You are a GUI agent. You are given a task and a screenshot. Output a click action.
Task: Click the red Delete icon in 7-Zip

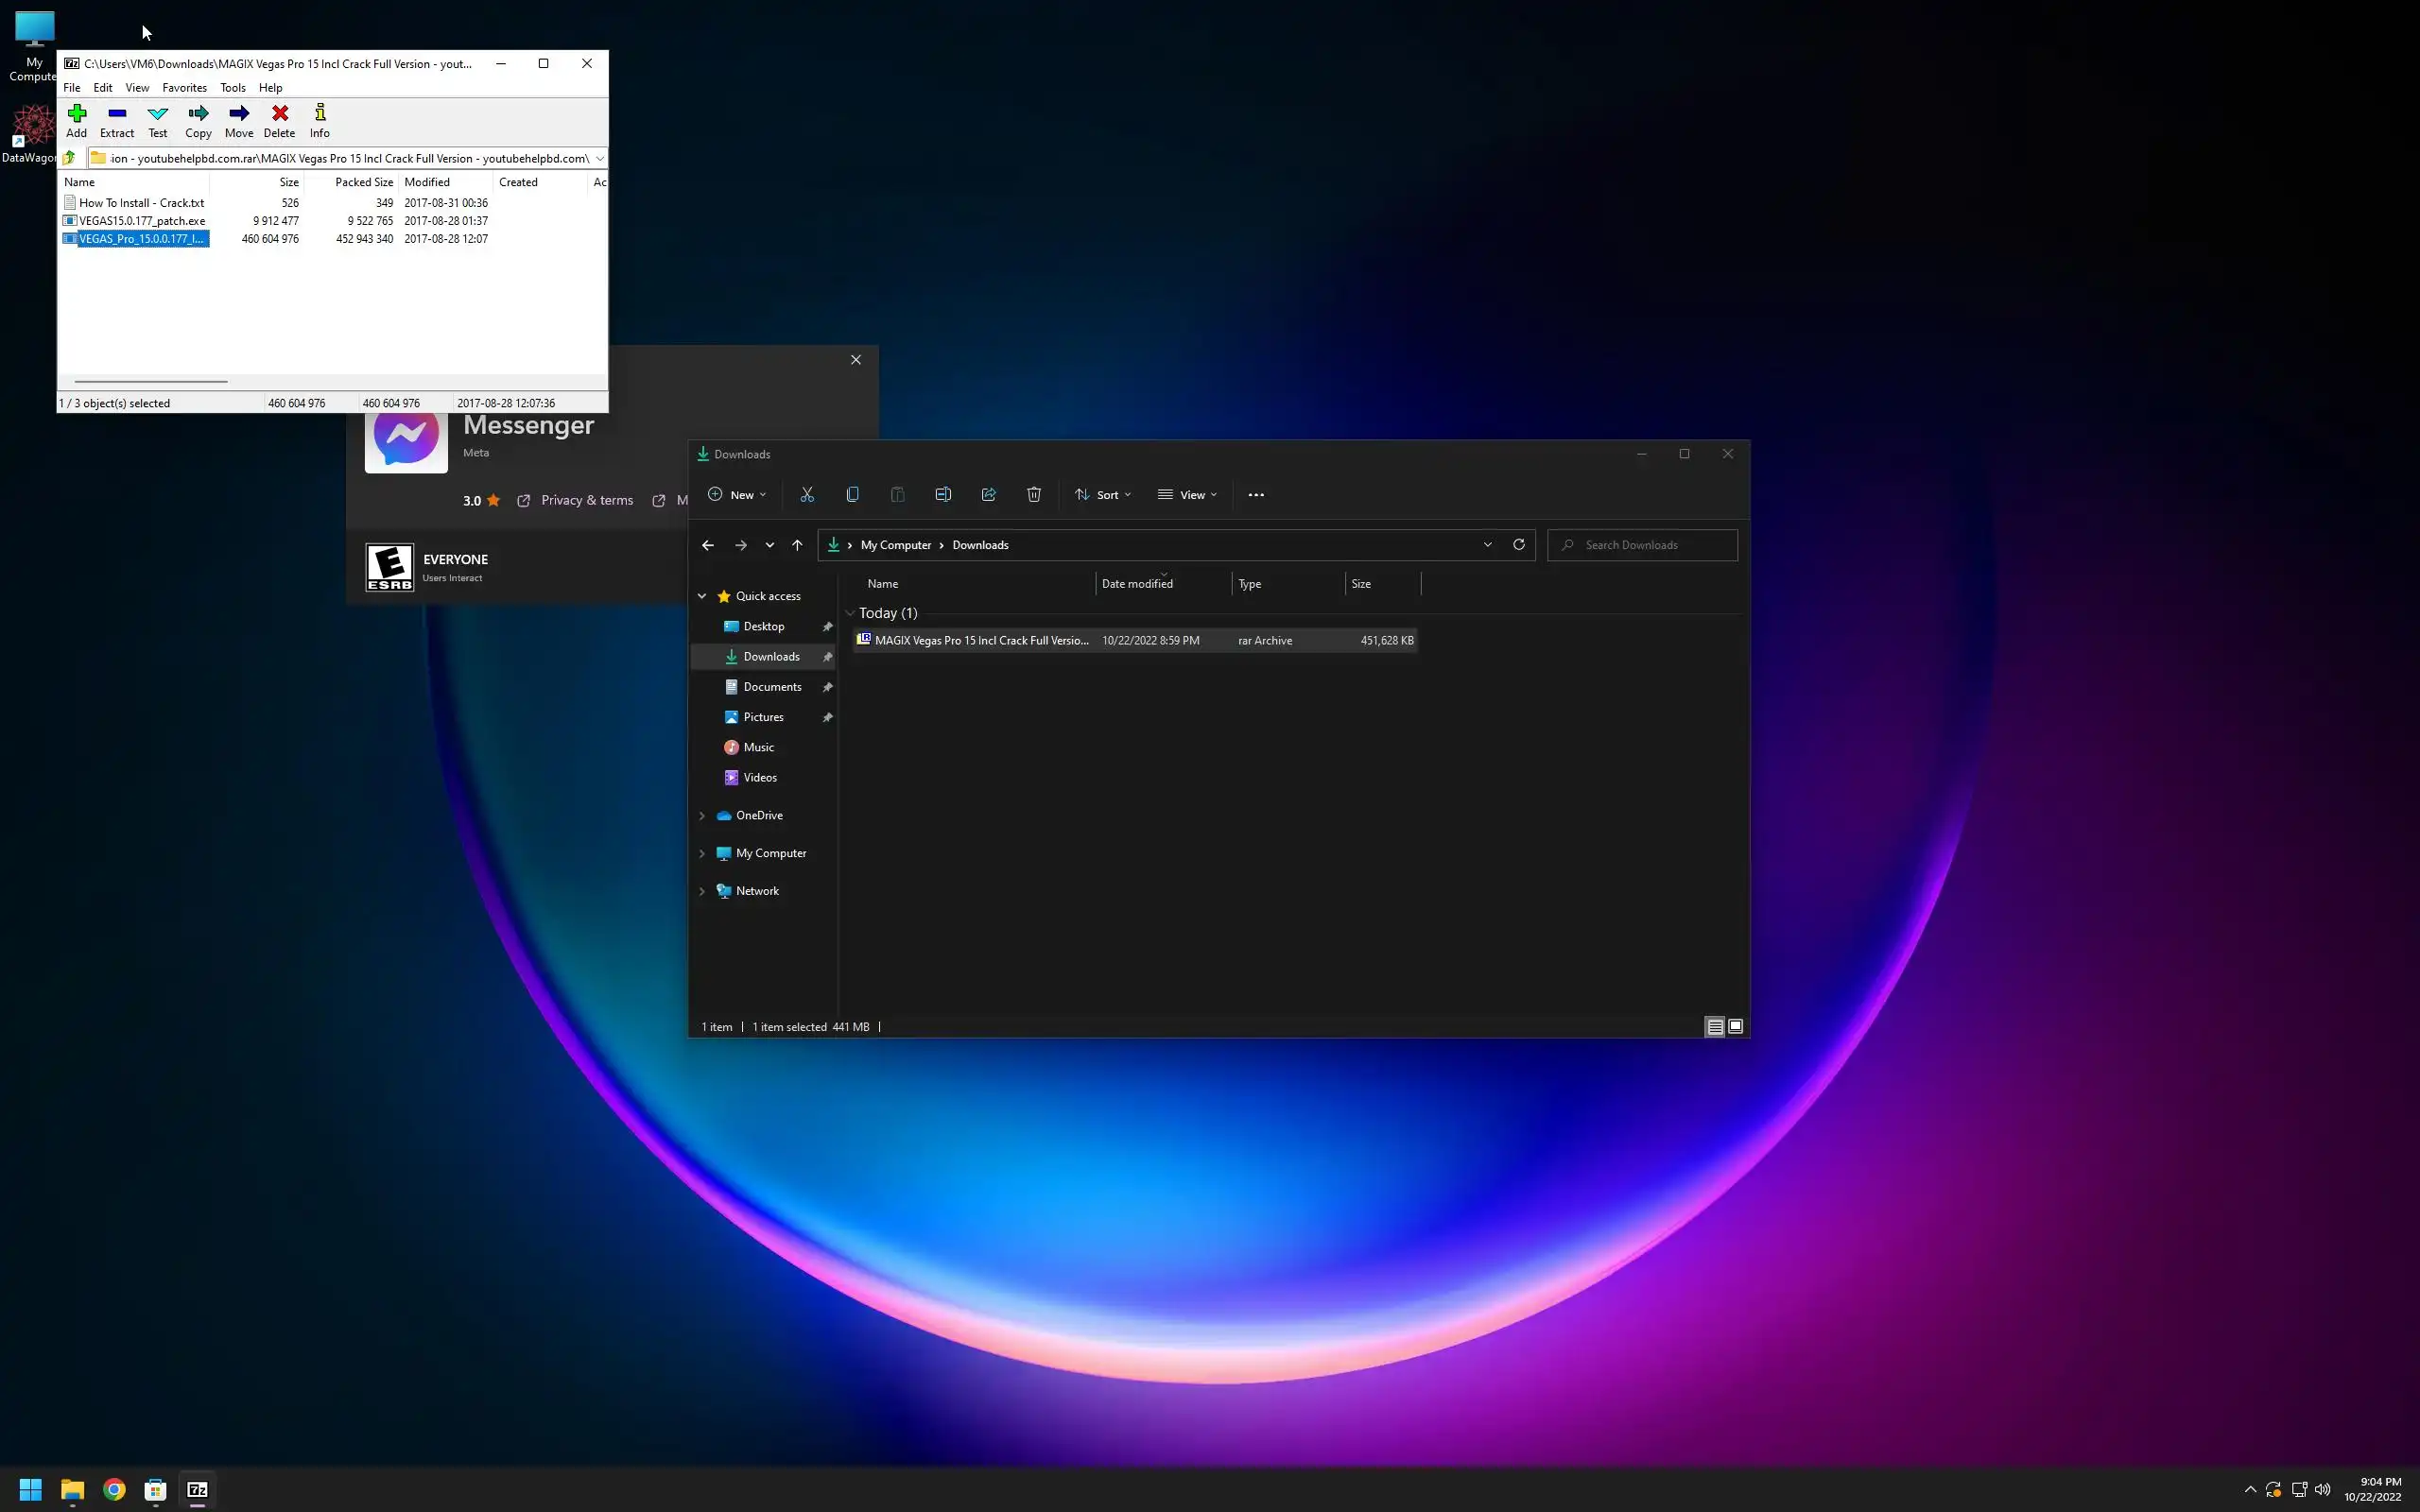coord(280,120)
